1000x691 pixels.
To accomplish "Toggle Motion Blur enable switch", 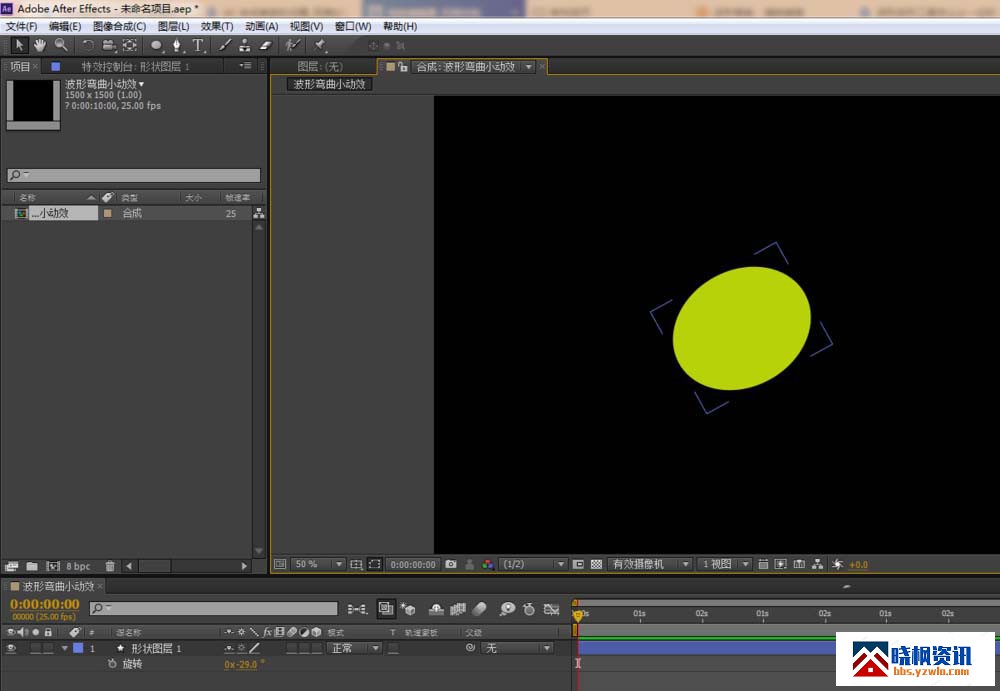I will pos(480,609).
